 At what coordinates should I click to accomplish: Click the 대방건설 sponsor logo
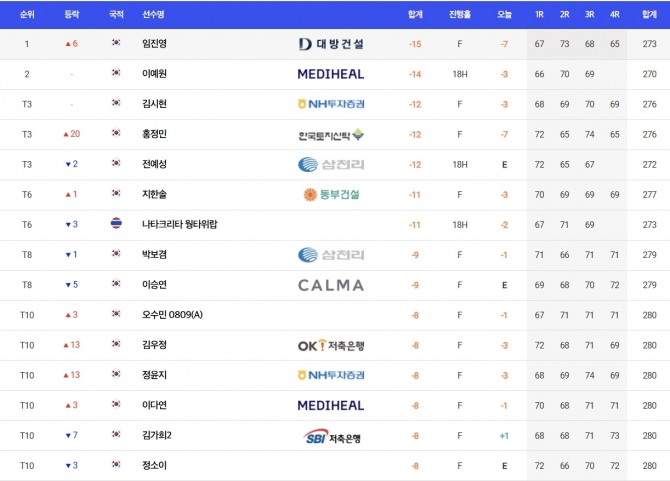click(x=331, y=44)
